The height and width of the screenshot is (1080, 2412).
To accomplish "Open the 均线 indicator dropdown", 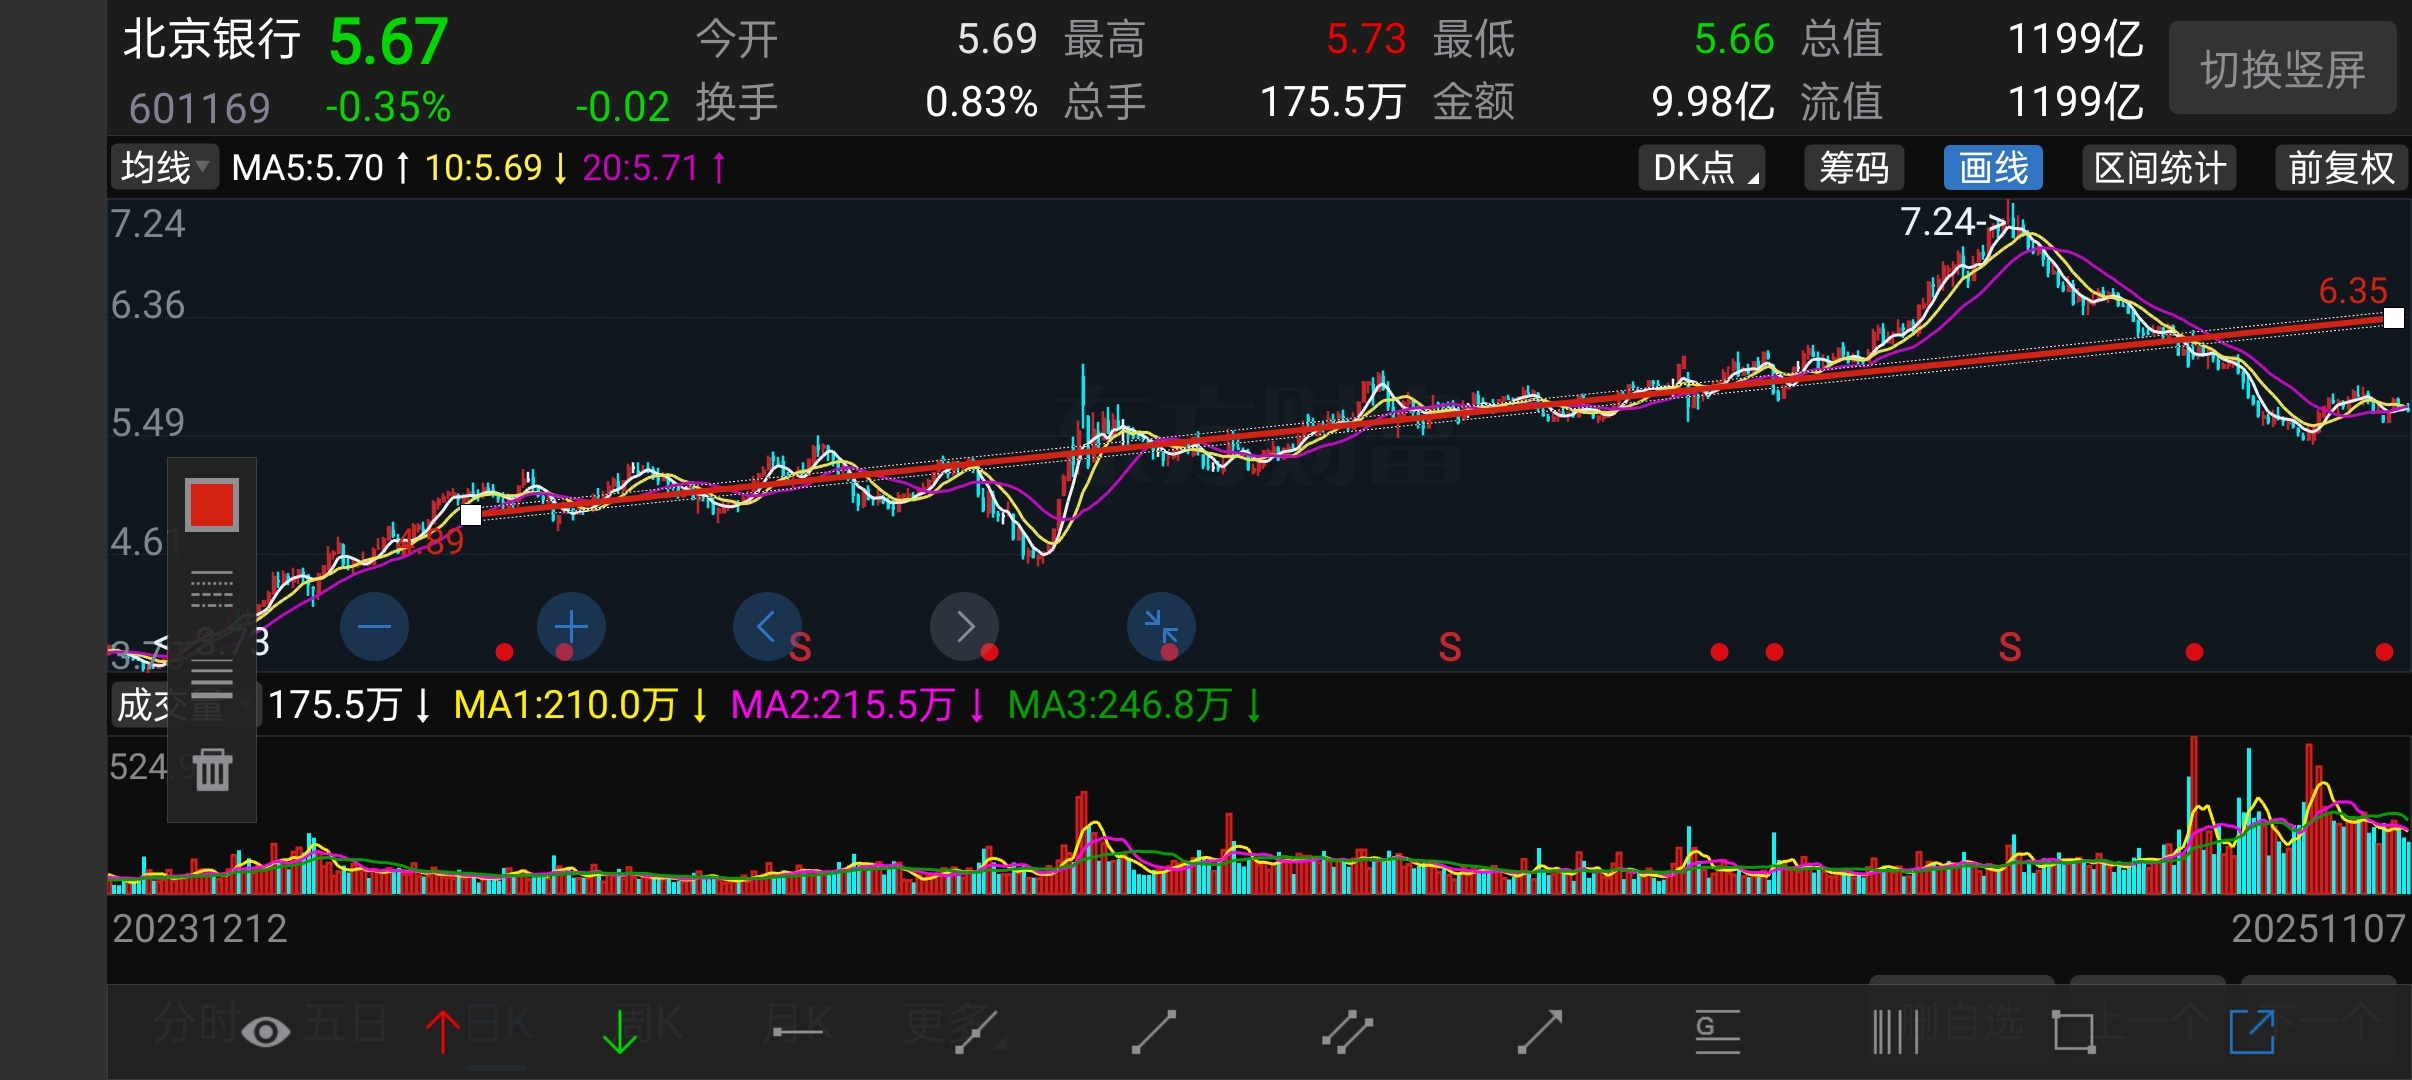I will coord(164,167).
